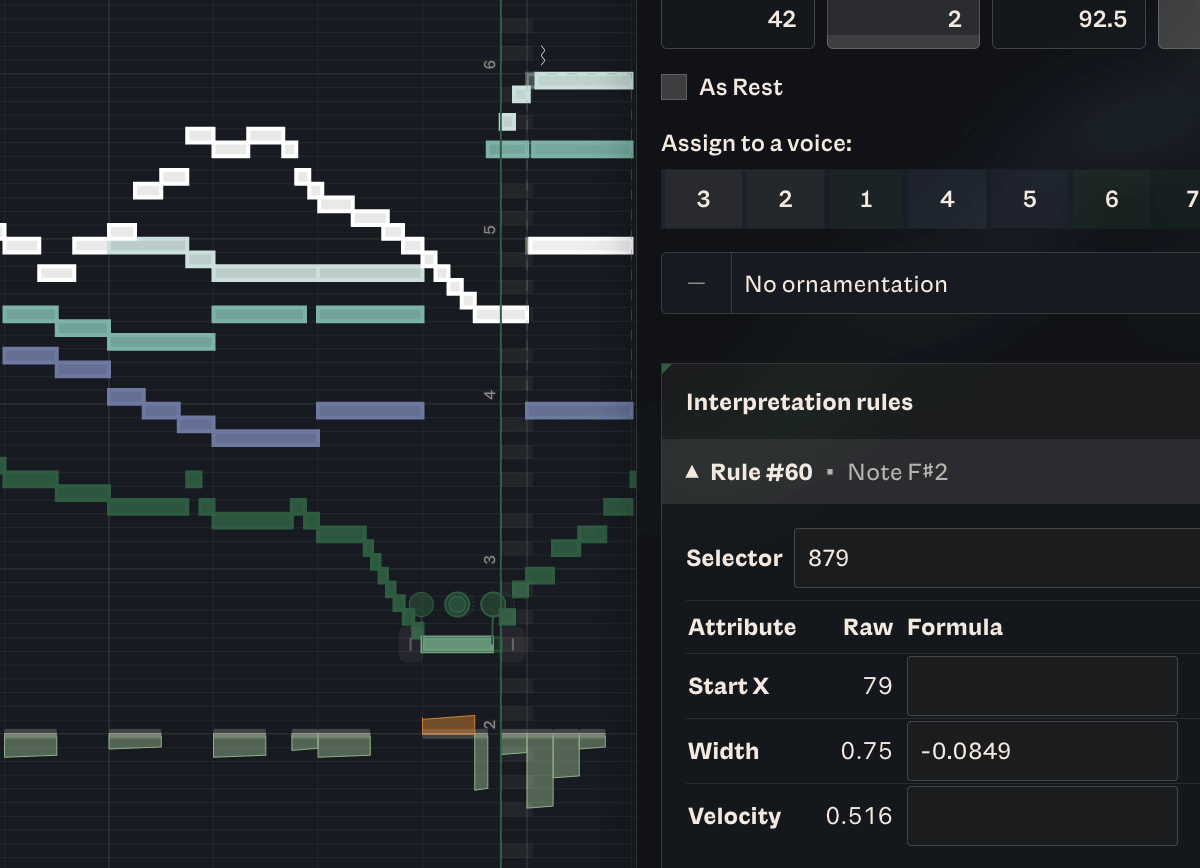Assign the note to voice 6
This screenshot has width=1200, height=868.
click(x=1111, y=200)
